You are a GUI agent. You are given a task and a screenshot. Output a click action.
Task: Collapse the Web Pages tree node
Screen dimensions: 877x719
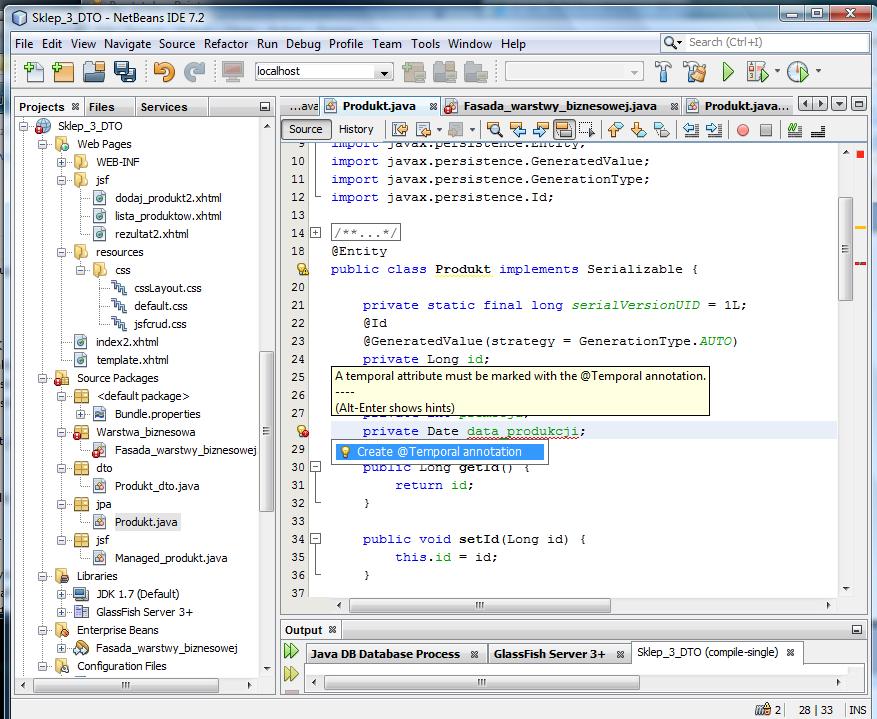pos(43,144)
